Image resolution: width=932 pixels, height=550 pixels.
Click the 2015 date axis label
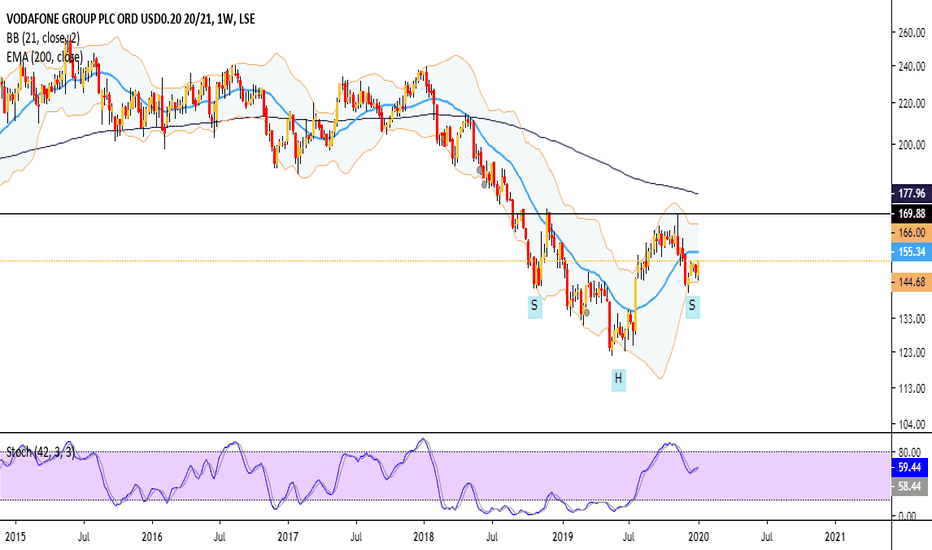point(15,537)
